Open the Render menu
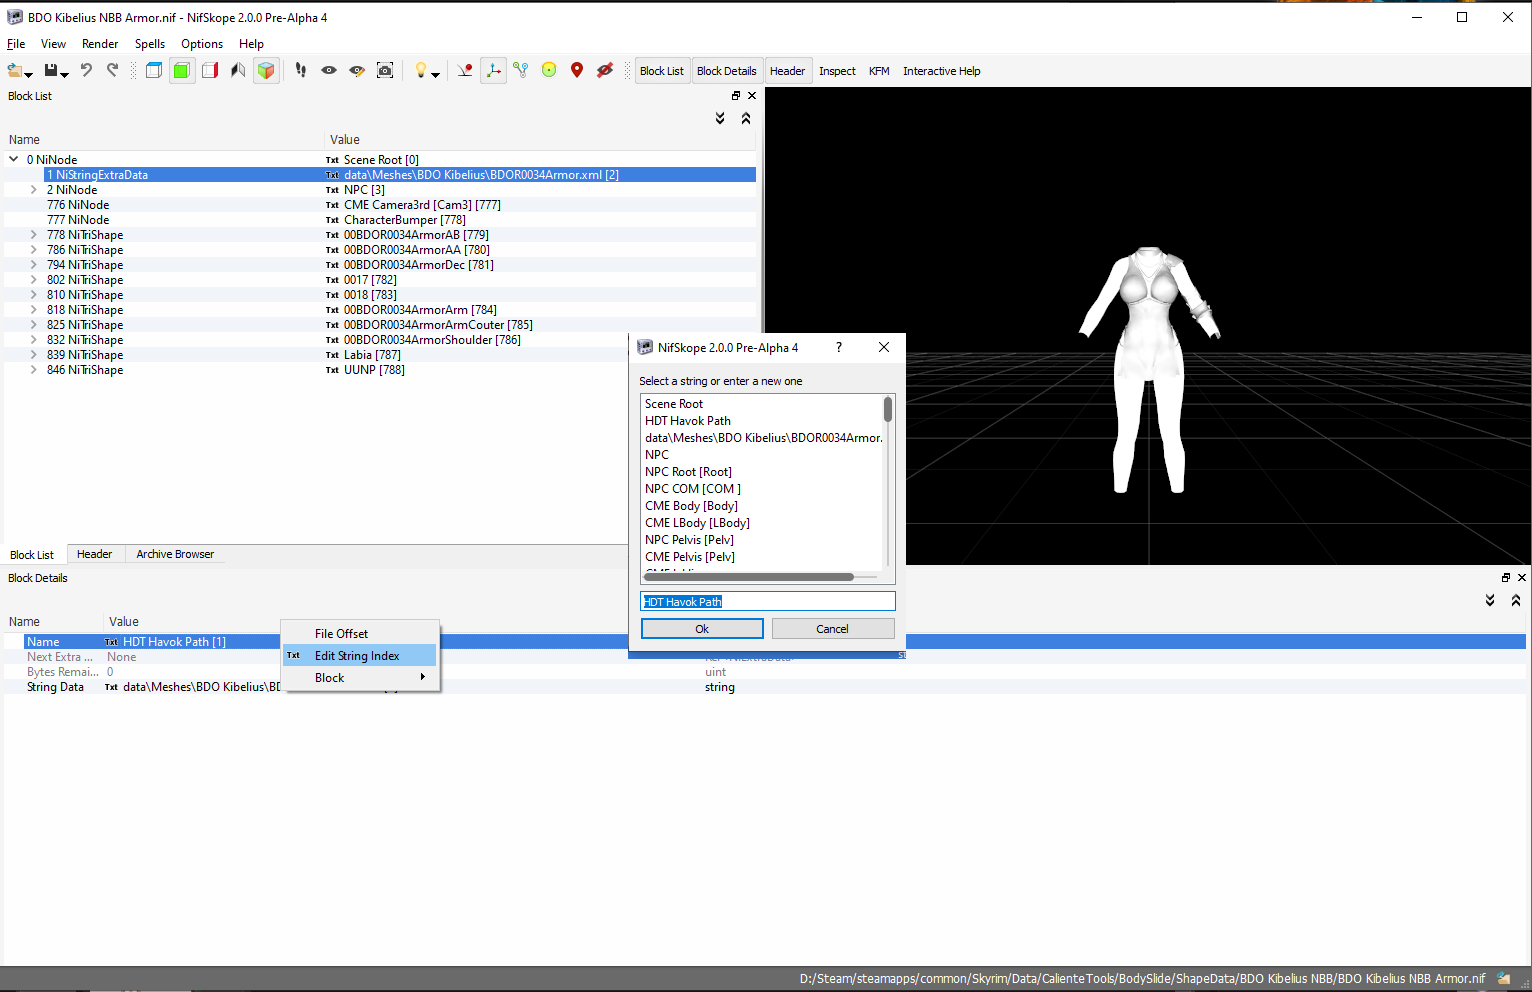Screen dimensions: 1532x992 pyautogui.click(x=100, y=44)
